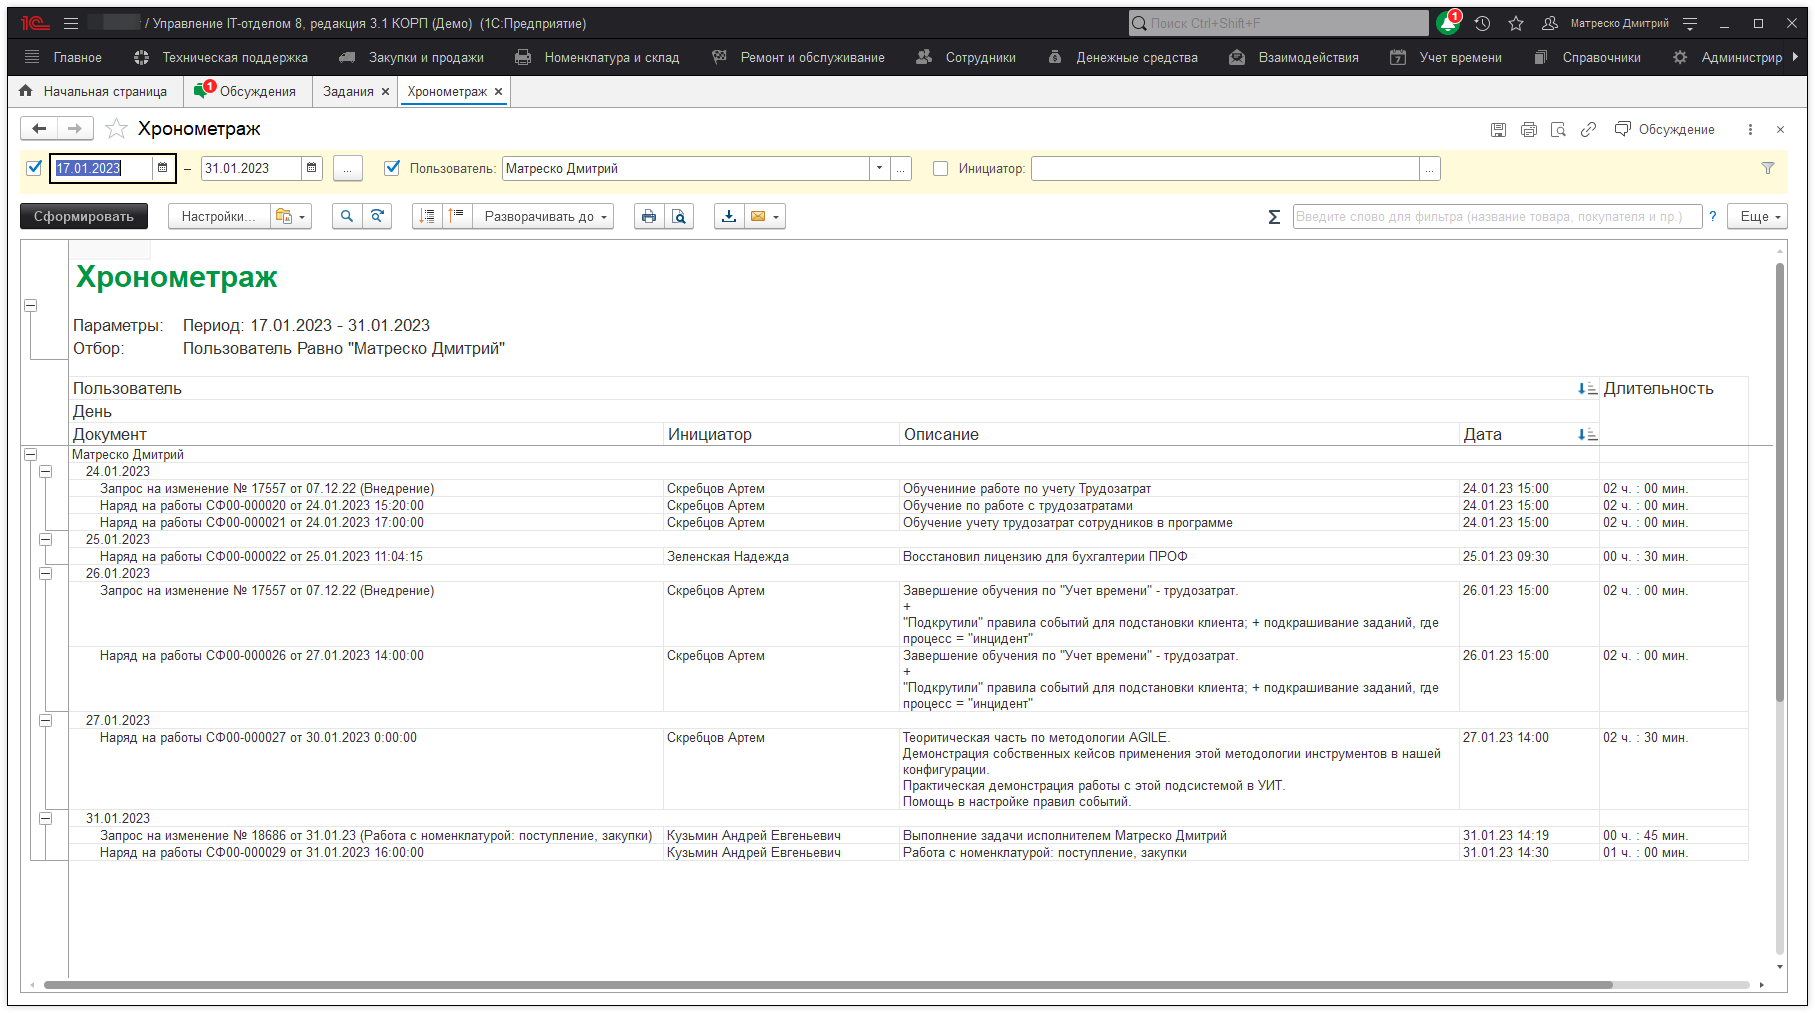Uncheck the Пользователь filter checkbox

click(392, 168)
